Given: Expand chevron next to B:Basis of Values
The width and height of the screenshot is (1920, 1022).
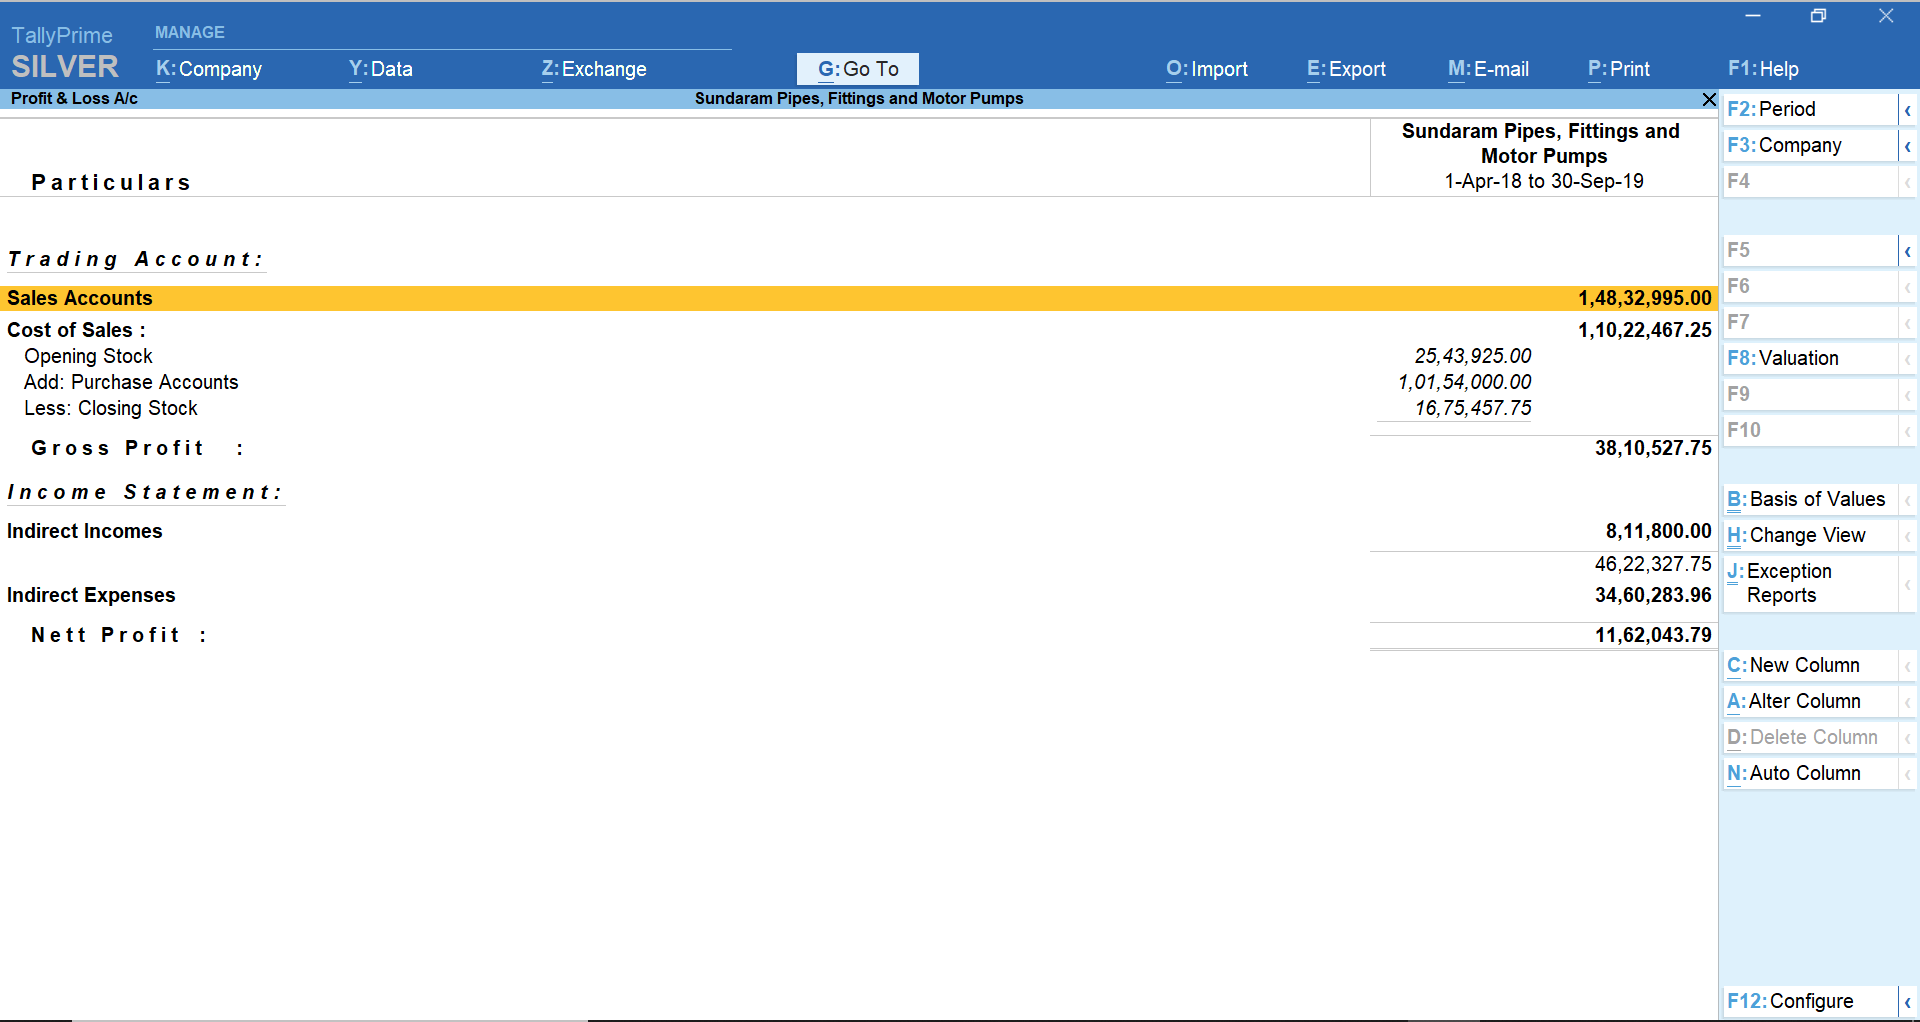Looking at the screenshot, I should (x=1908, y=500).
